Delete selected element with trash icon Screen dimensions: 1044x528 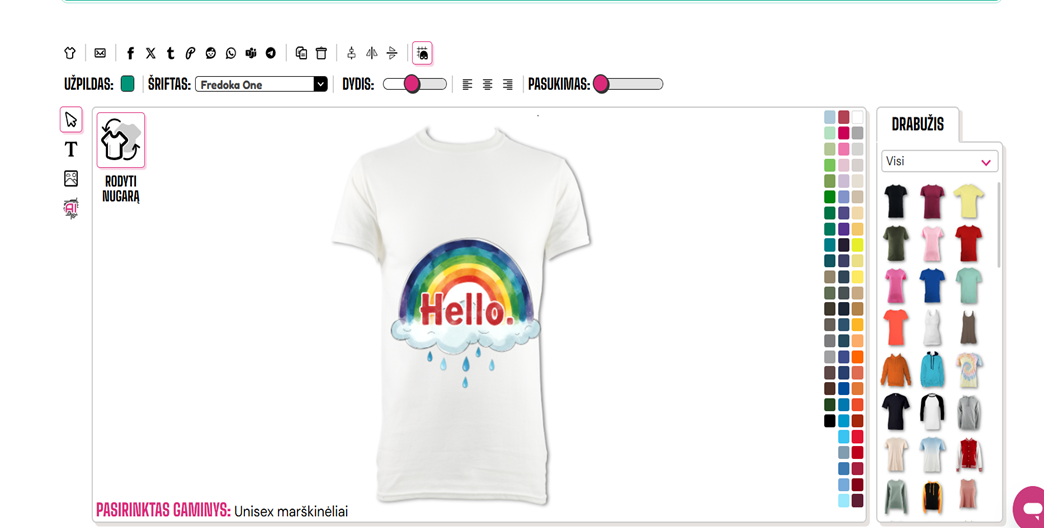pyautogui.click(x=321, y=53)
